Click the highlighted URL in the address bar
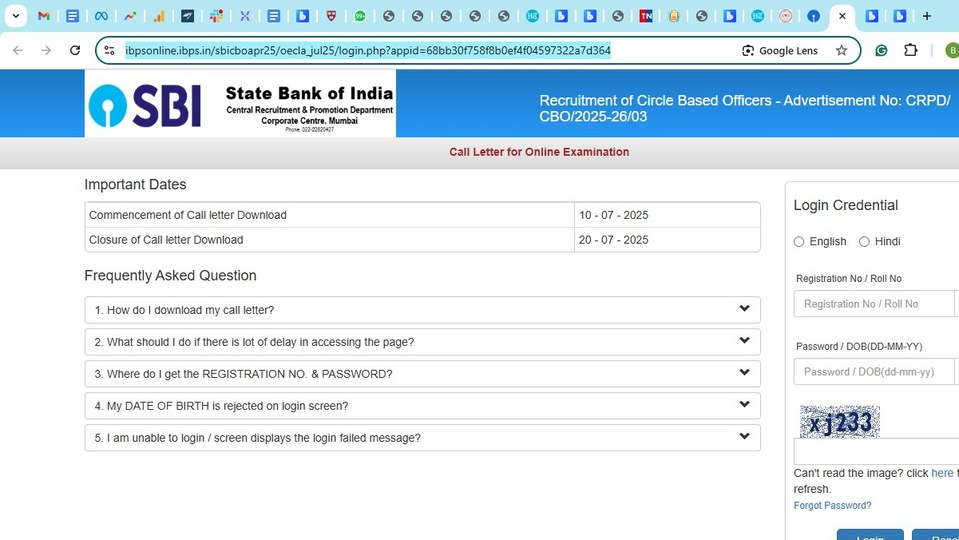This screenshot has width=959, height=540. point(368,51)
